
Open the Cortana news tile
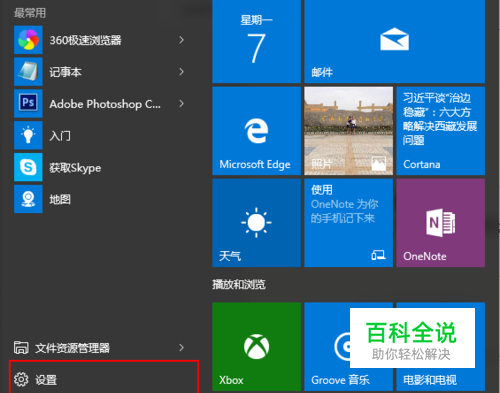point(441,131)
